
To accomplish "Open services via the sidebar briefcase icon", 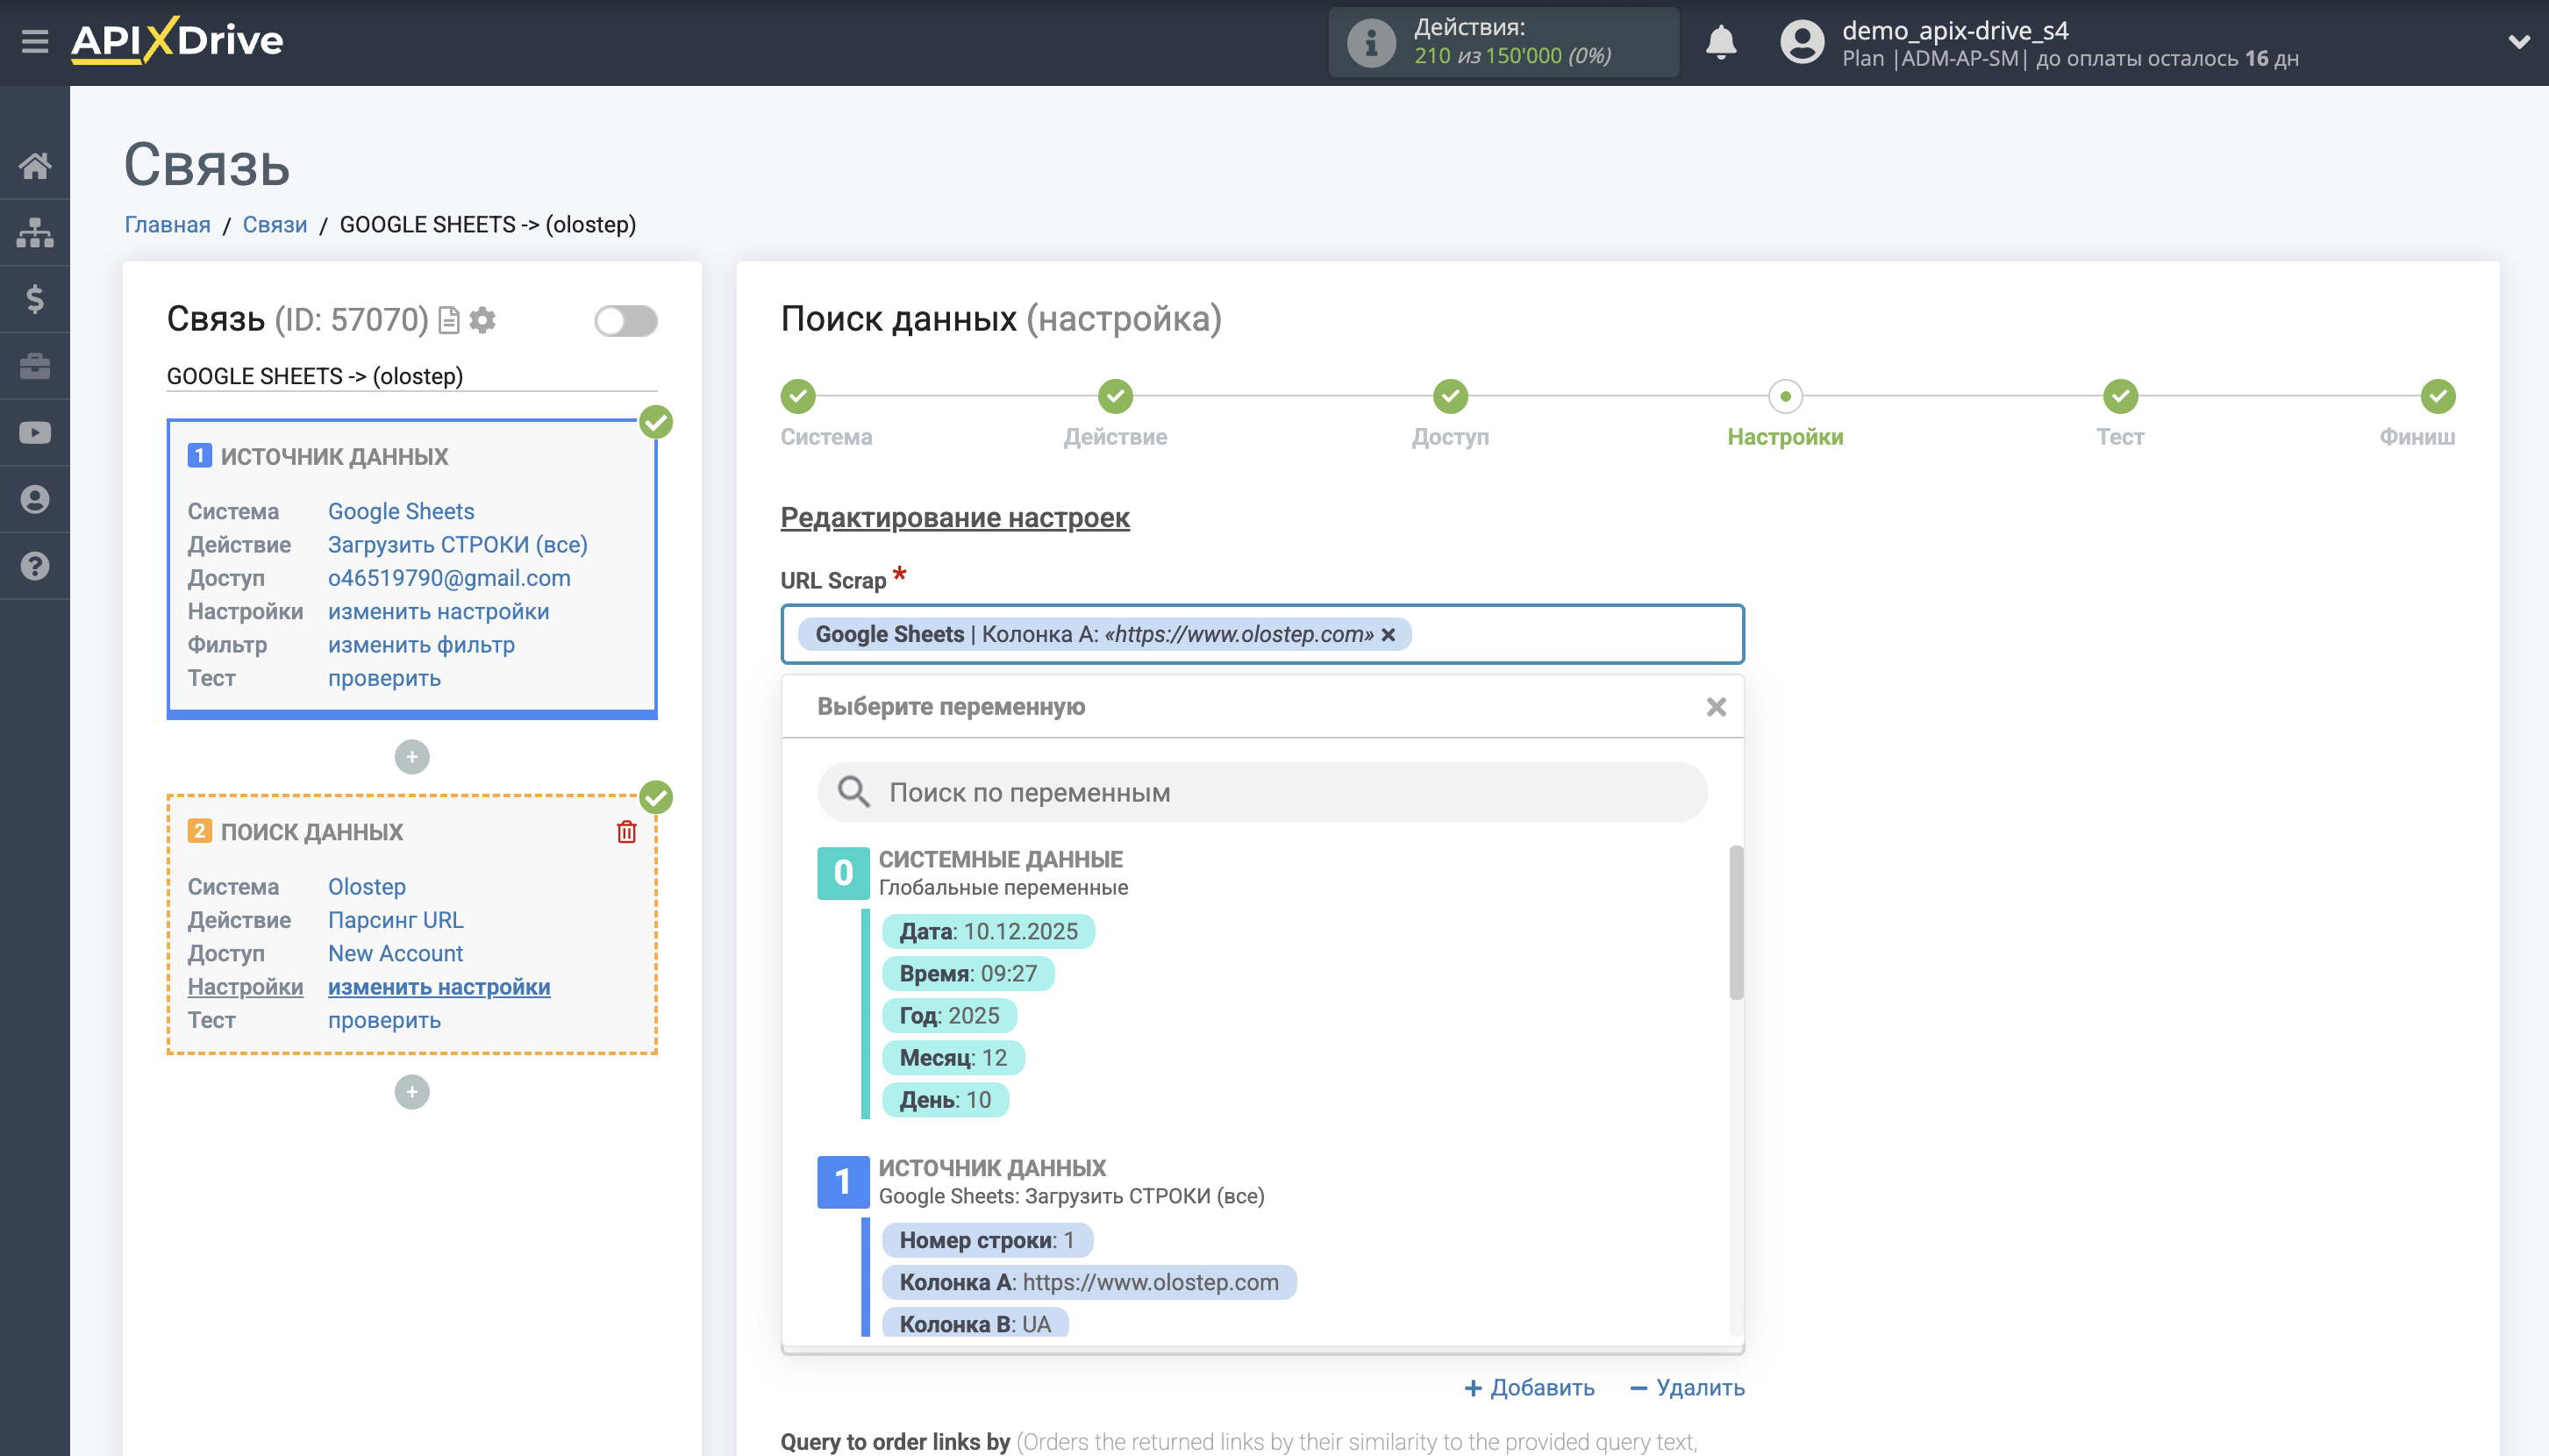I will 36,366.
